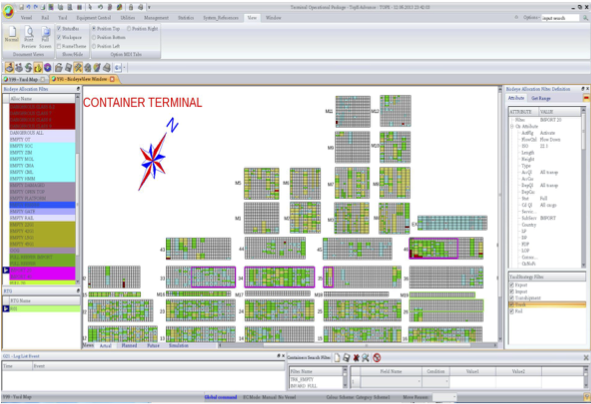591x404 pixels.
Task: Open the Equipment Control menu
Action: [x=93, y=18]
